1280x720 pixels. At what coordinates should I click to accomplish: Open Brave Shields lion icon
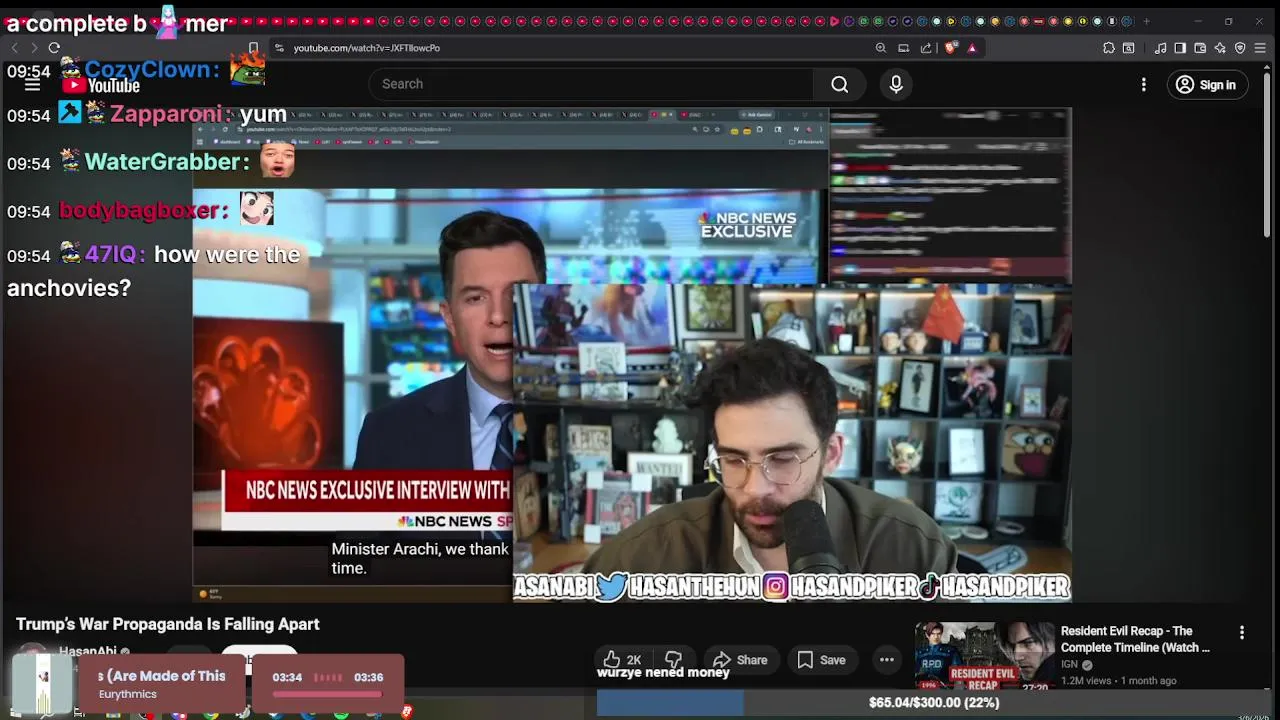coord(951,48)
